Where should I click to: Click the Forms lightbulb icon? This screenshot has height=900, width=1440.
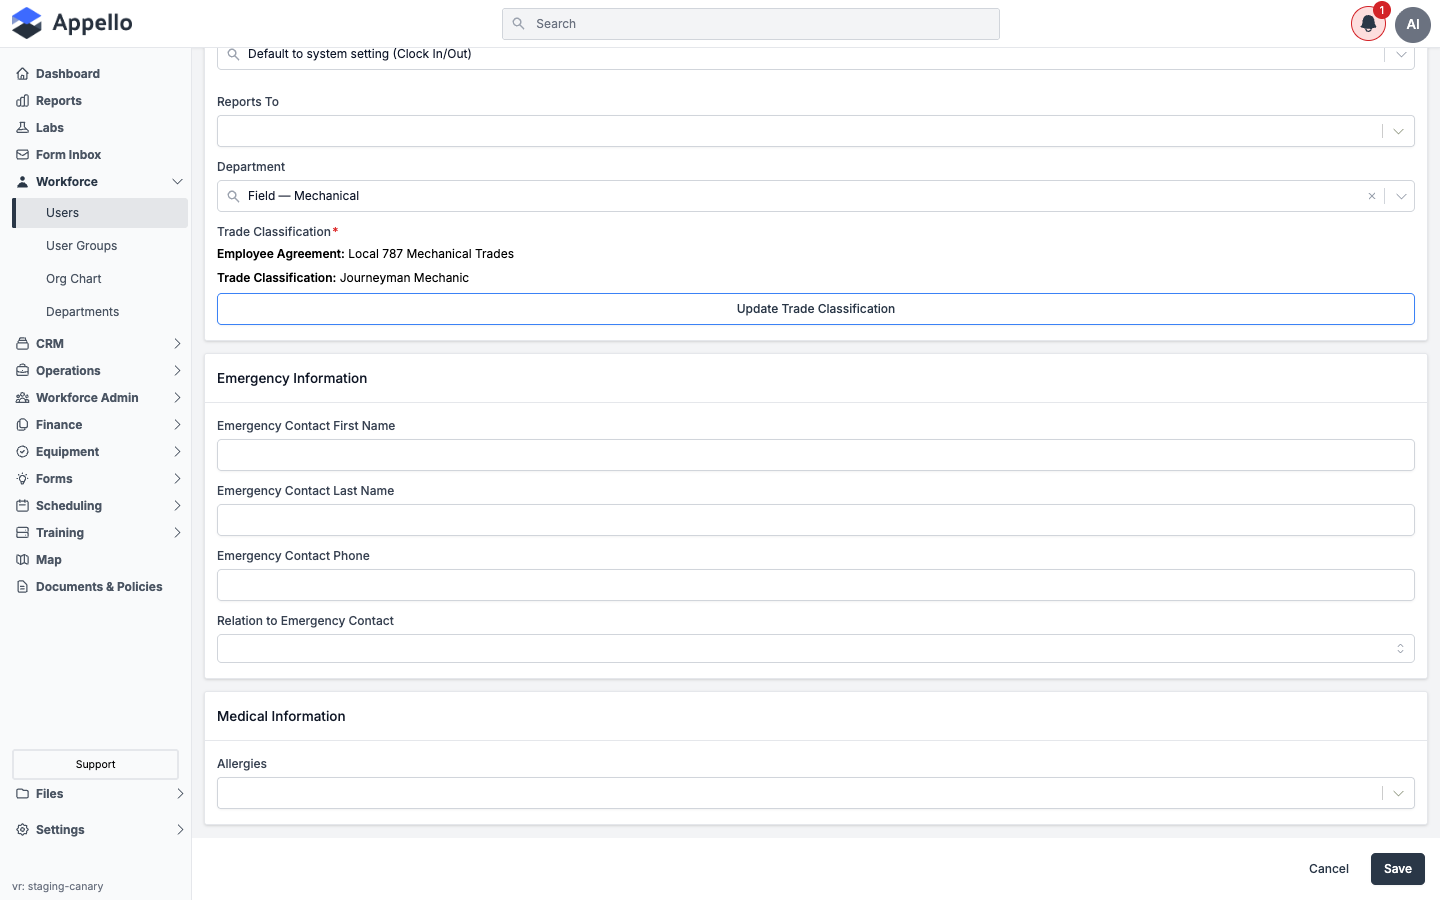click(22, 479)
